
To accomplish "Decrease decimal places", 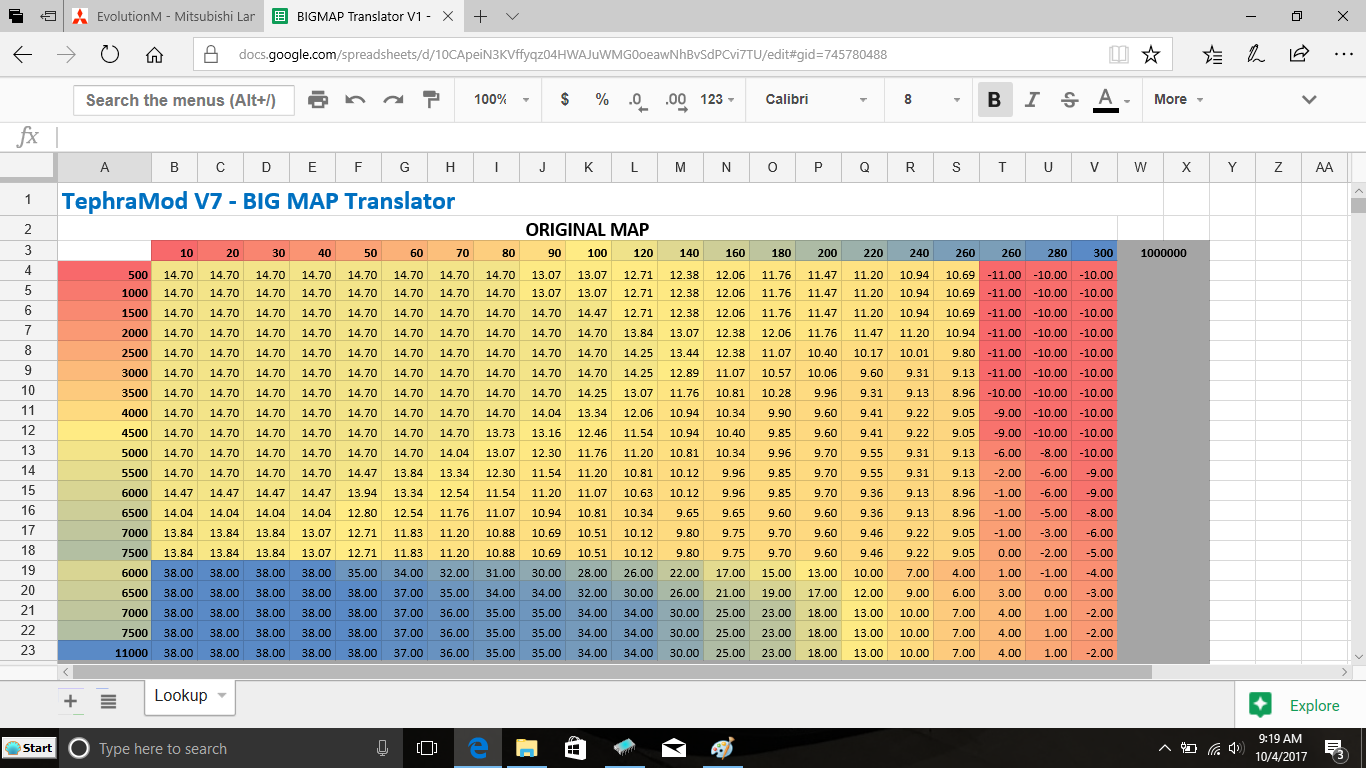I will pyautogui.click(x=636, y=100).
